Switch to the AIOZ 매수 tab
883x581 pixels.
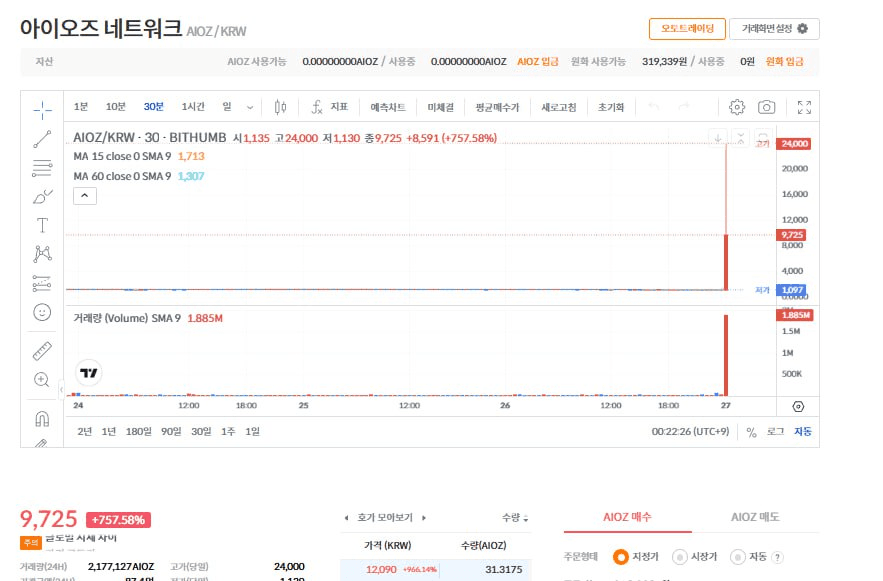tap(627, 517)
